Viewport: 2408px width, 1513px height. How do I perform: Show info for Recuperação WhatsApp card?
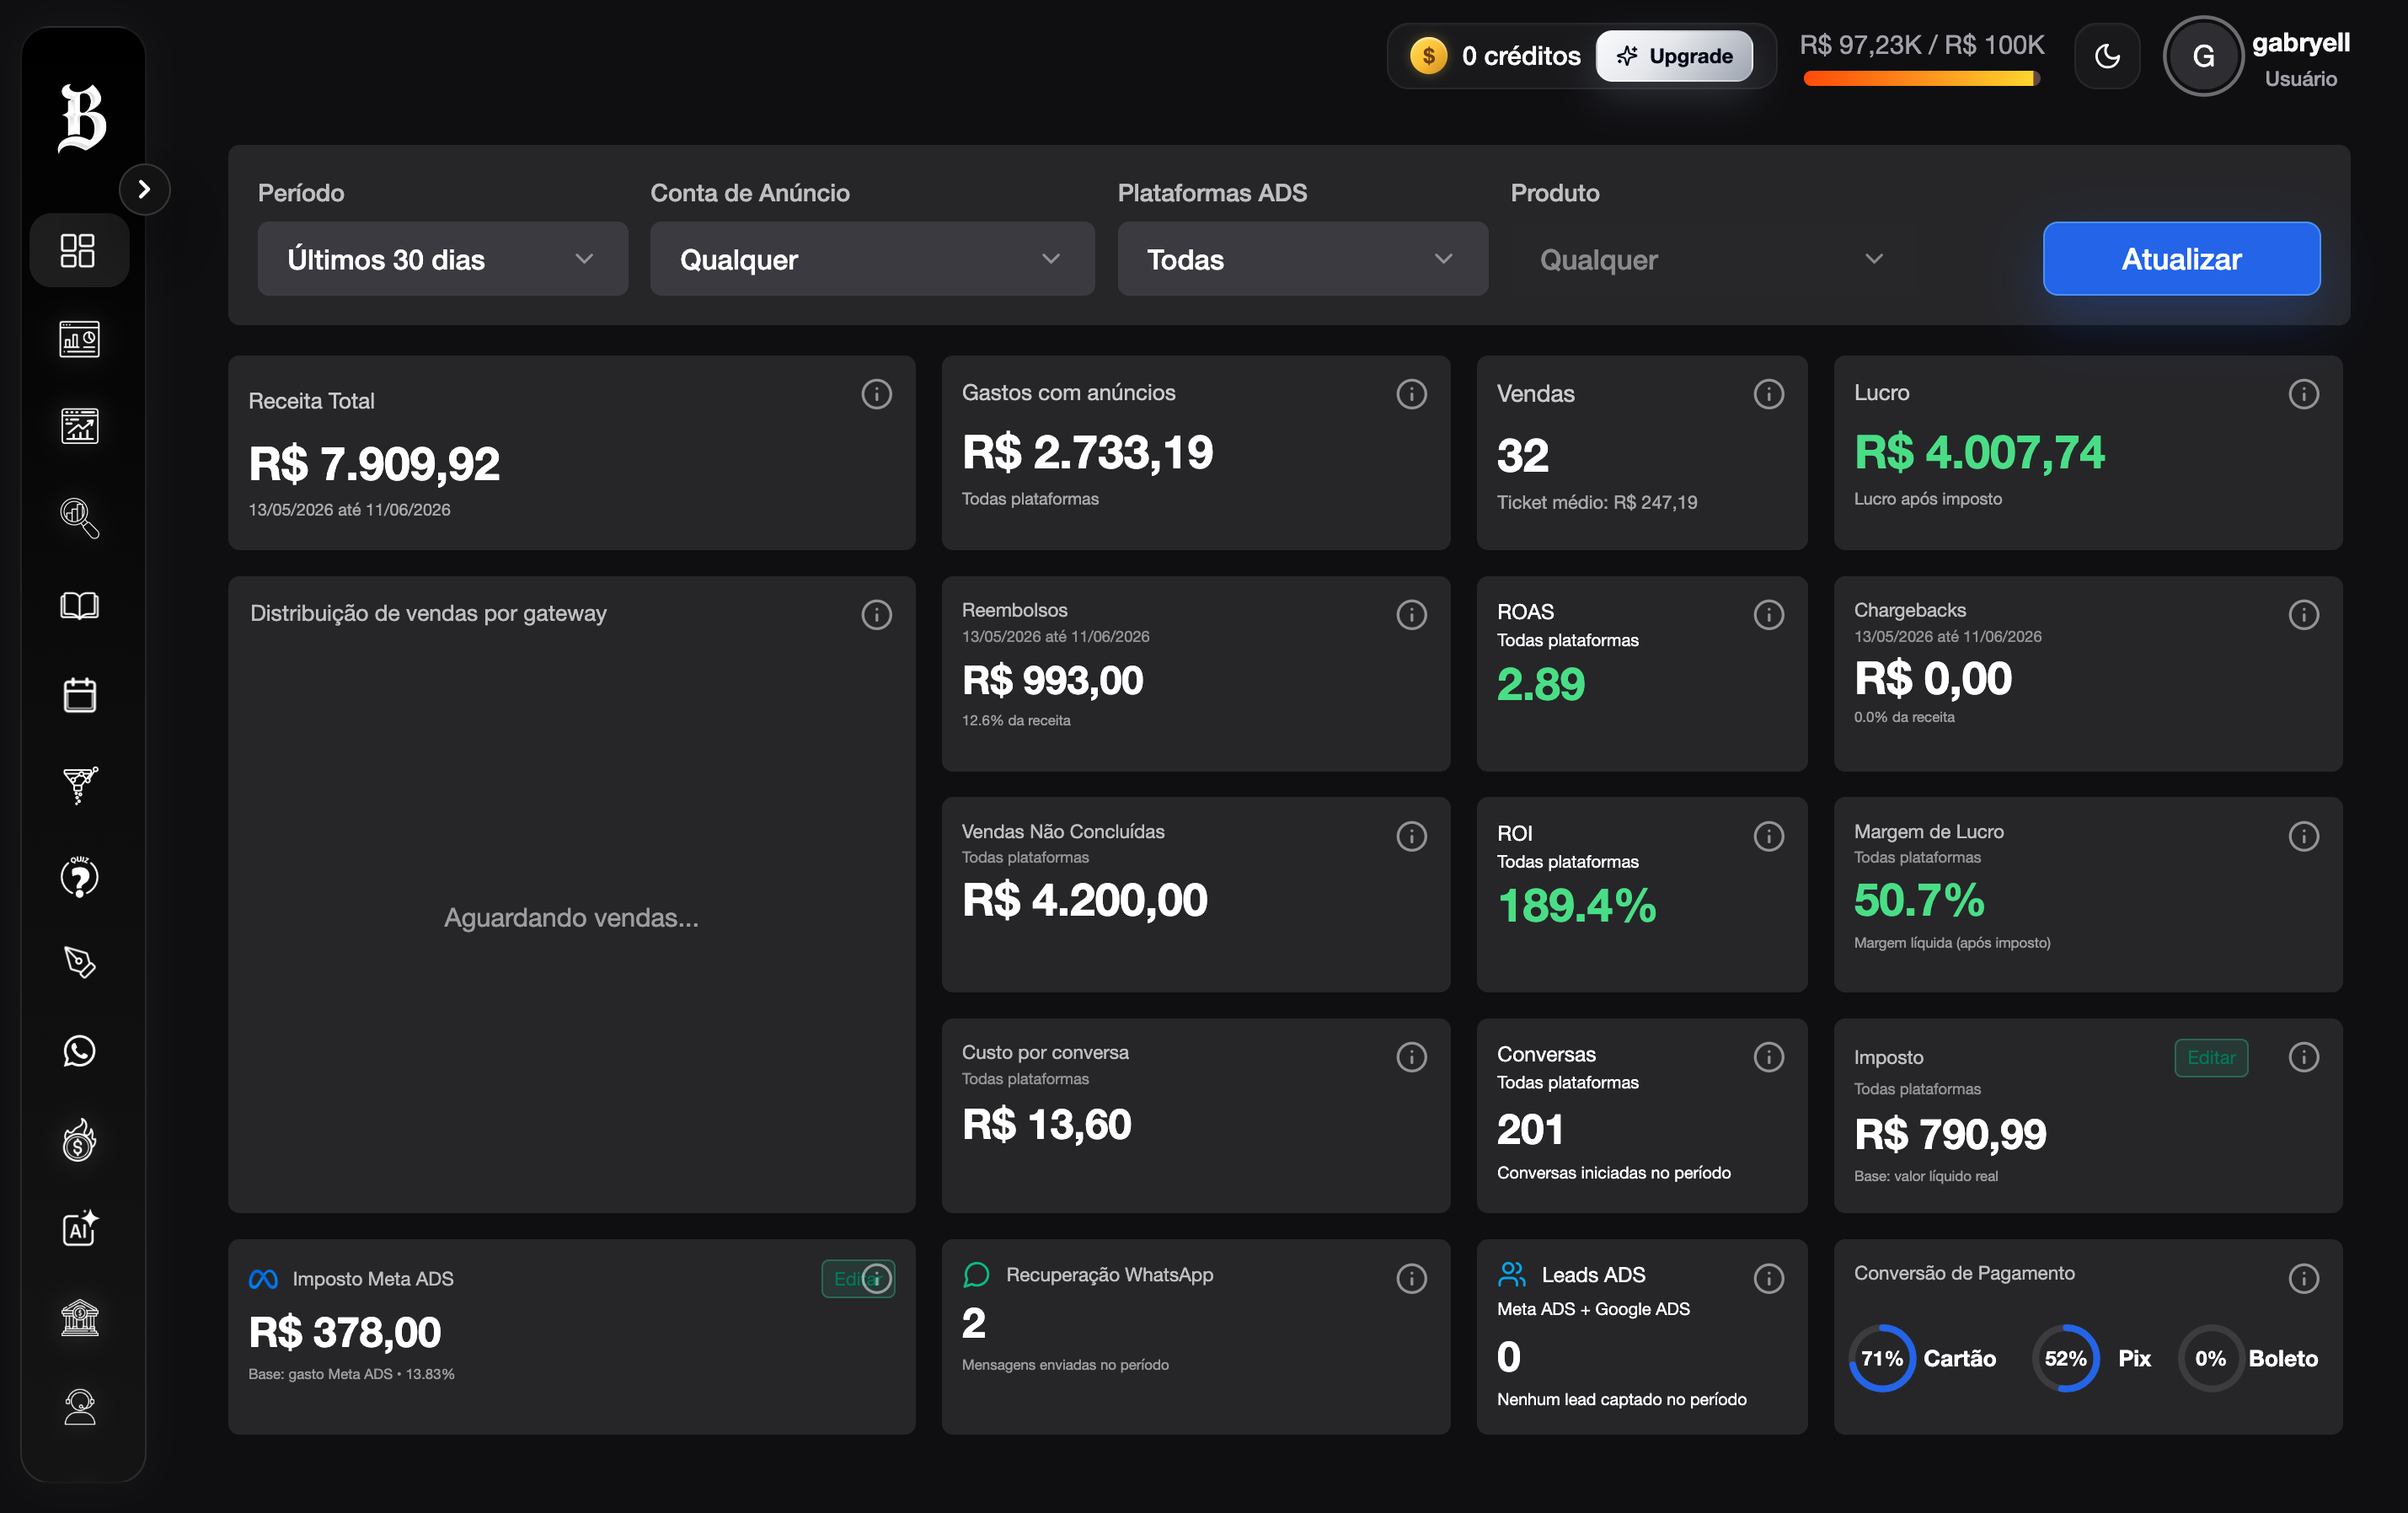(1411, 1278)
